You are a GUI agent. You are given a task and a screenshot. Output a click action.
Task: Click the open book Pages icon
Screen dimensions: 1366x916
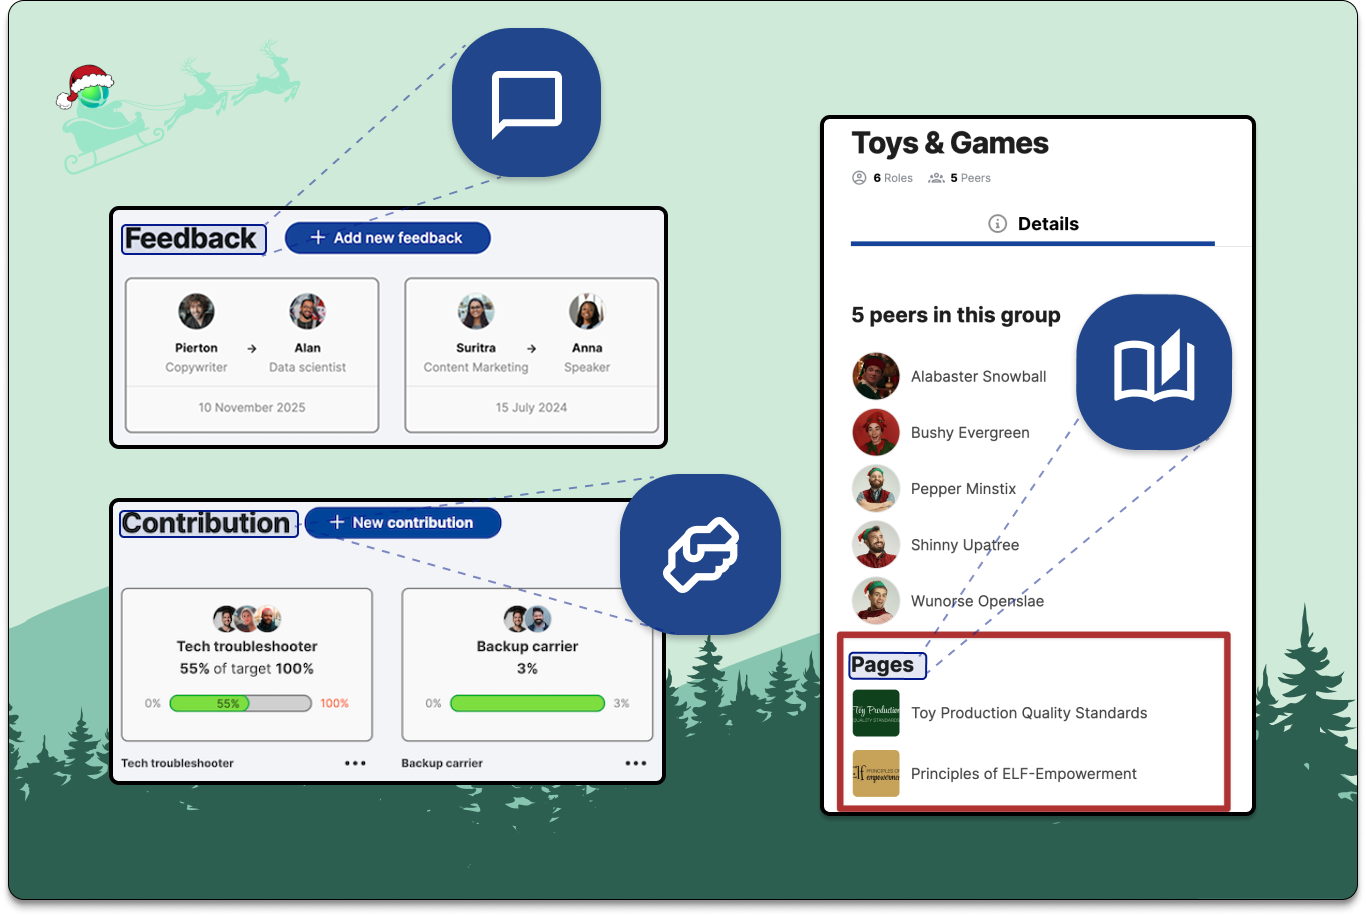tap(1153, 370)
